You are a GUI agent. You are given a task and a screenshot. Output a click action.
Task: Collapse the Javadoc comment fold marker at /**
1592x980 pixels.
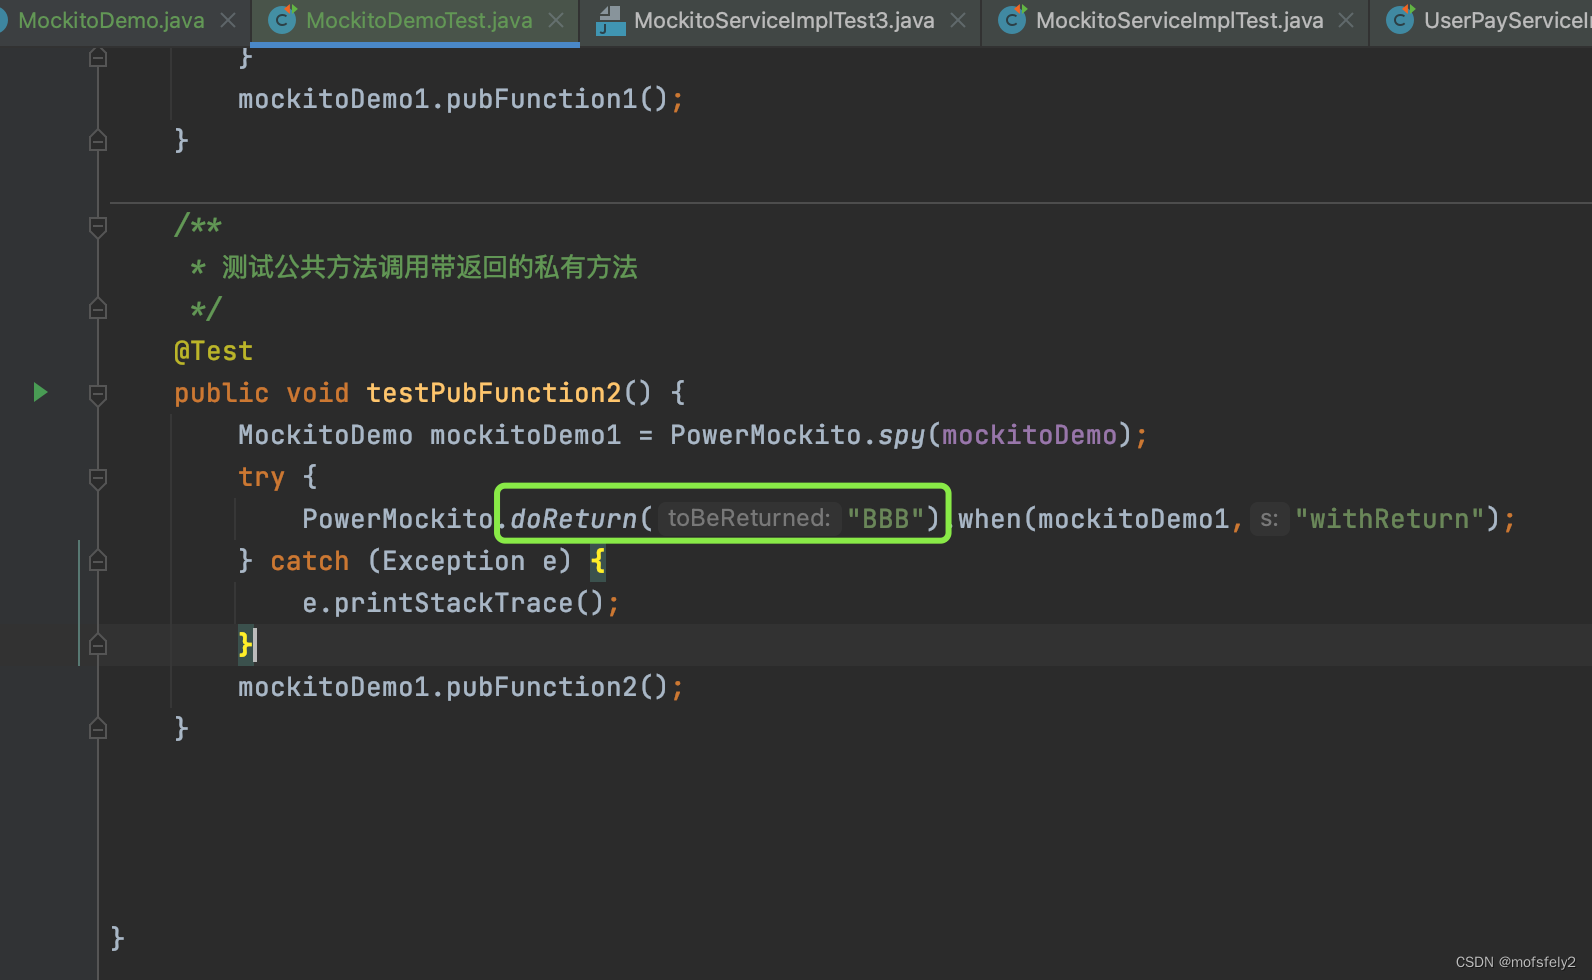(x=98, y=227)
